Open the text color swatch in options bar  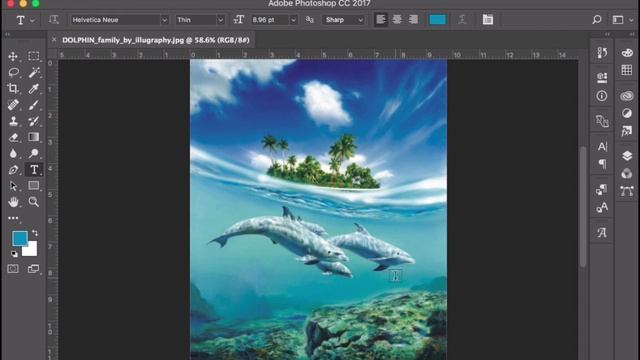(x=437, y=20)
